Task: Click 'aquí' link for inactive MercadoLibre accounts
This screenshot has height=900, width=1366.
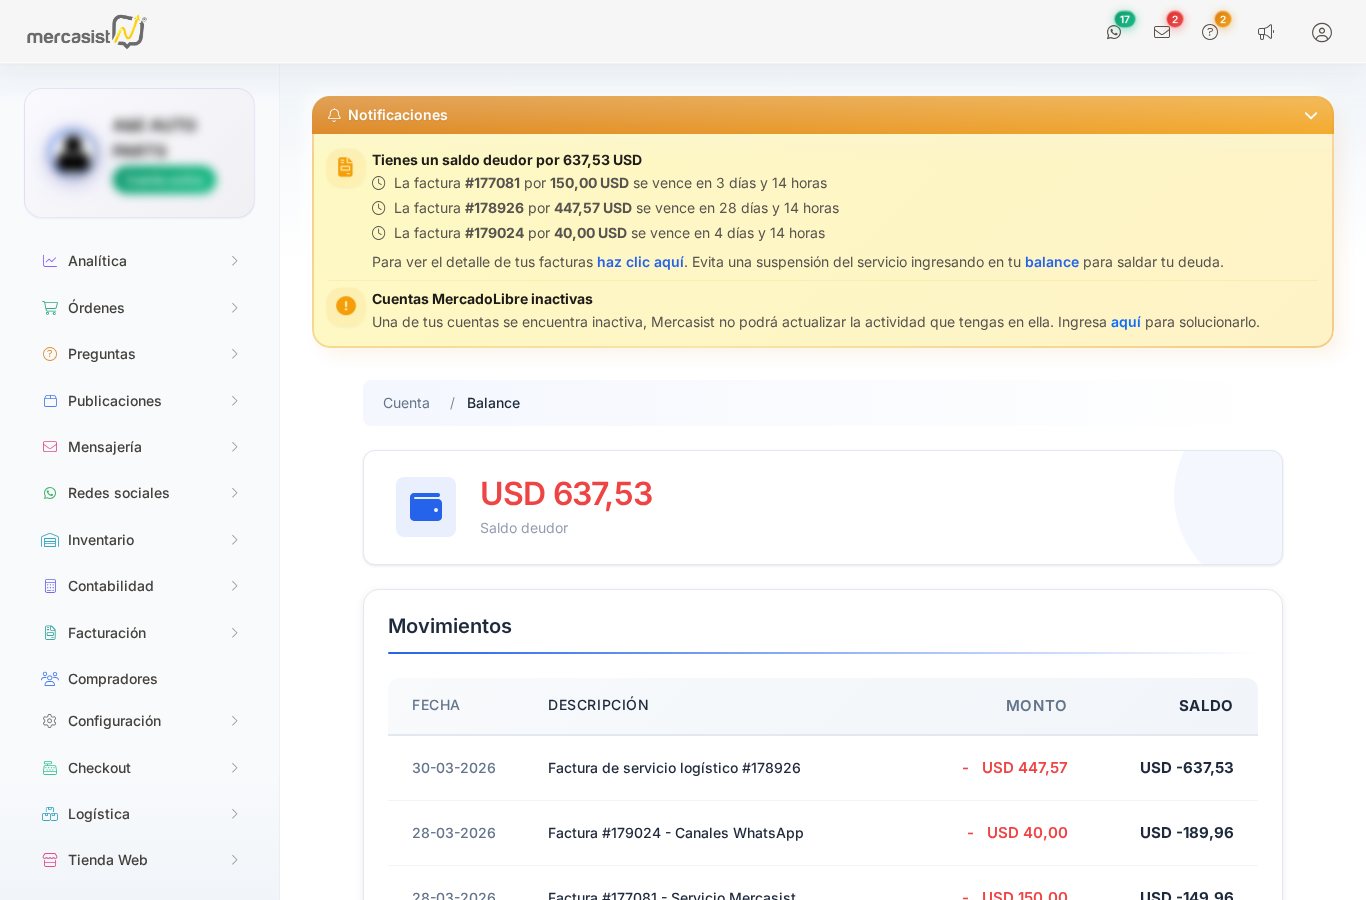Action: click(1126, 322)
